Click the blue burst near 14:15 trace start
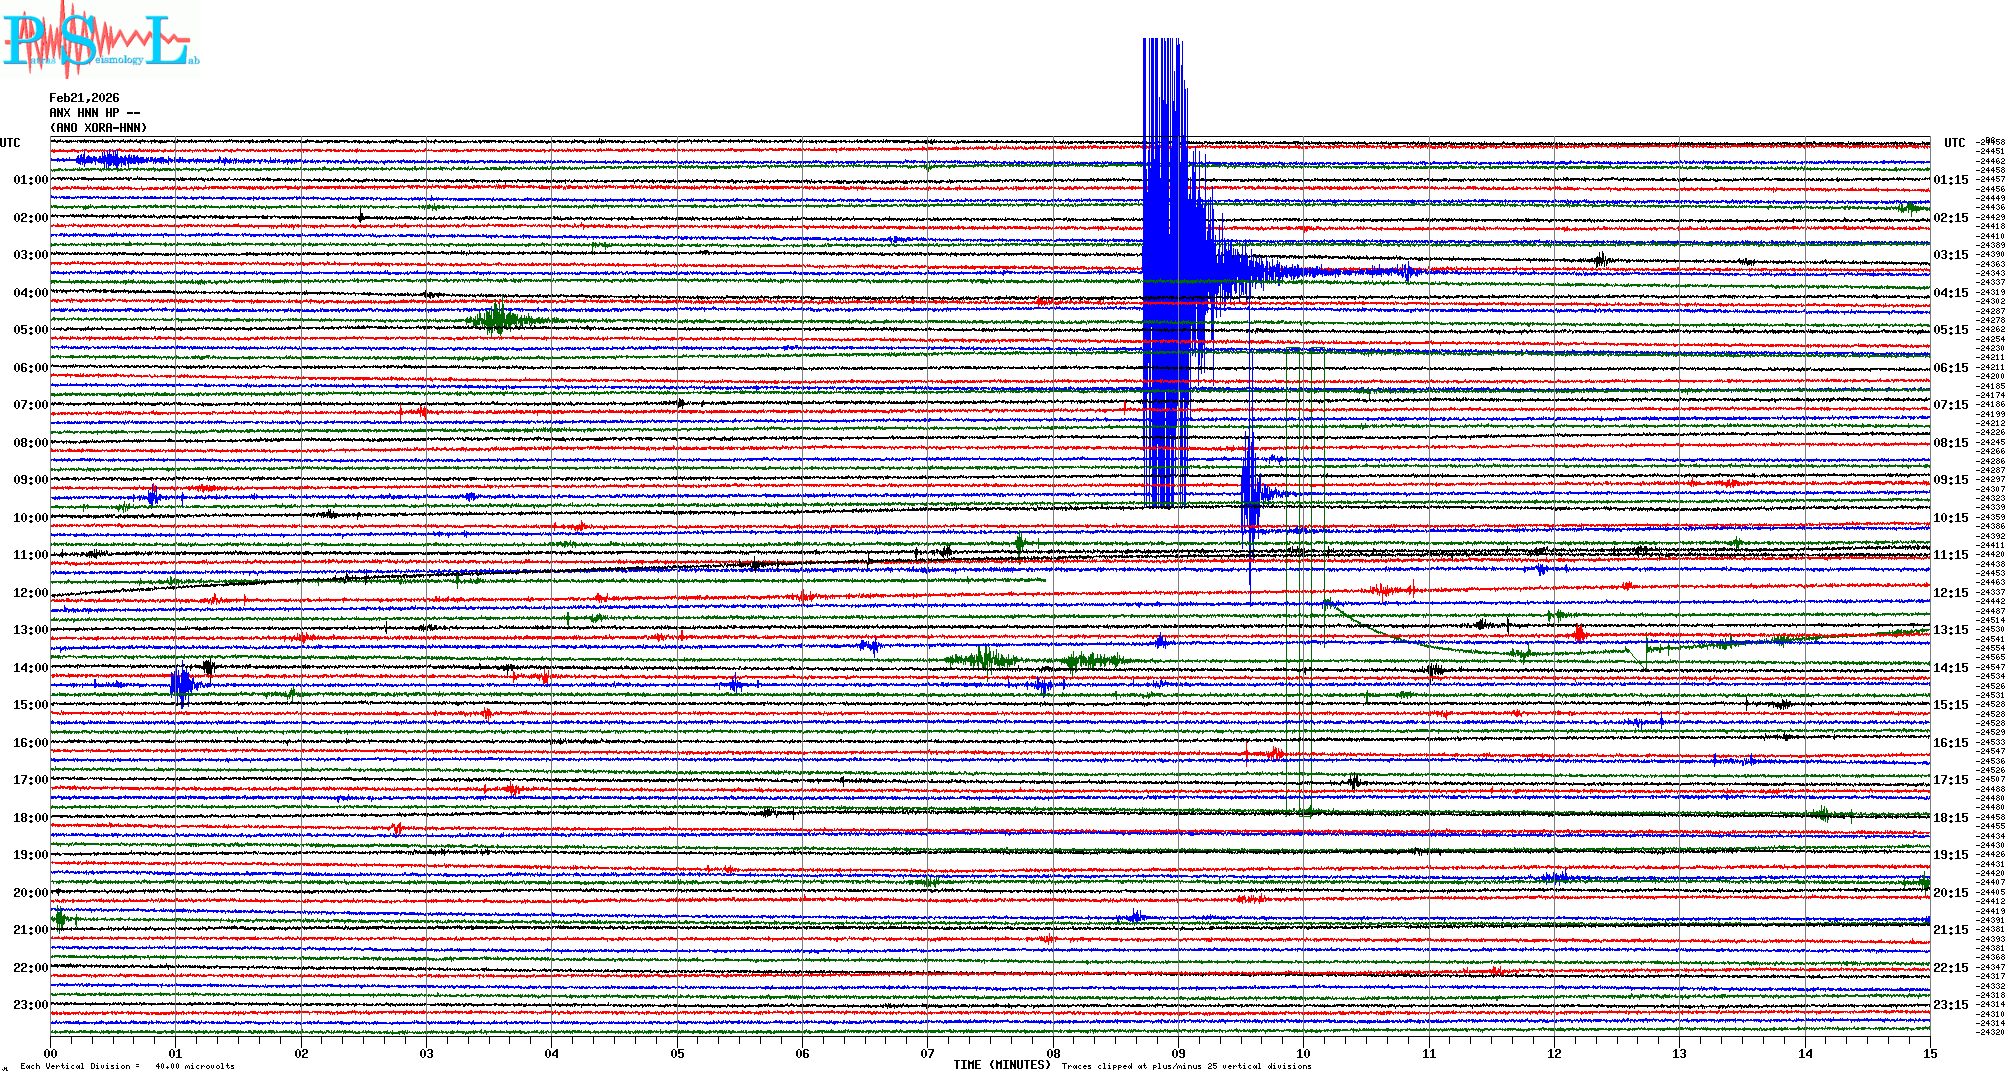Image resolution: width=2010 pixels, height=1080 pixels. [x=181, y=685]
